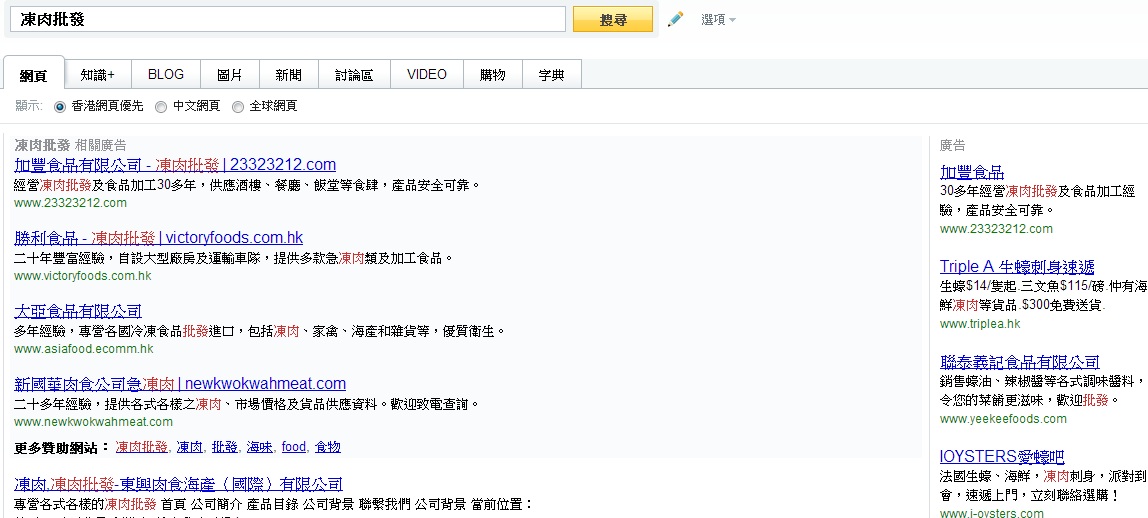Open the BLOG tab
Screen dimensions: 1148x518
click(x=165, y=75)
